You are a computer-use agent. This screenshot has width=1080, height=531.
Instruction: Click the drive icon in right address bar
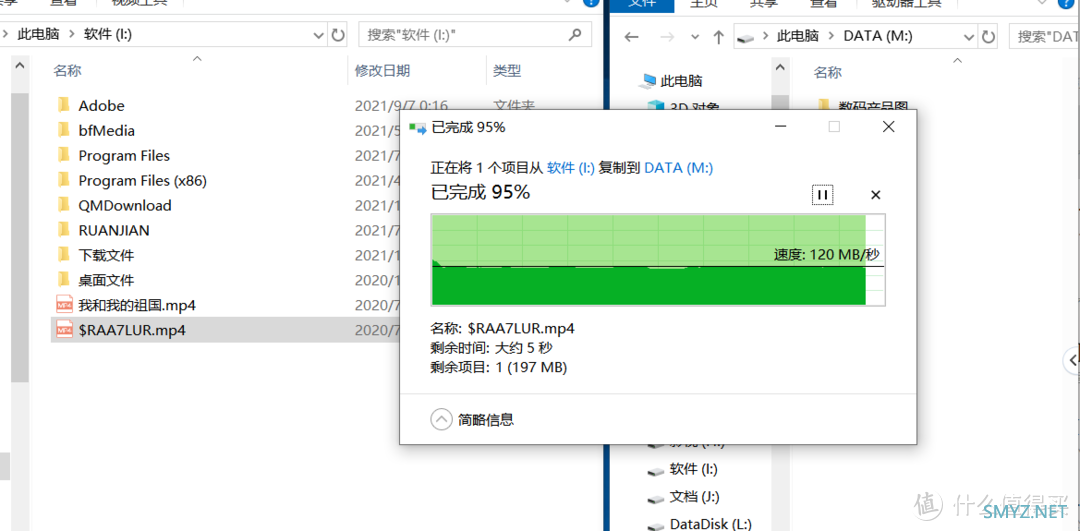(x=745, y=38)
